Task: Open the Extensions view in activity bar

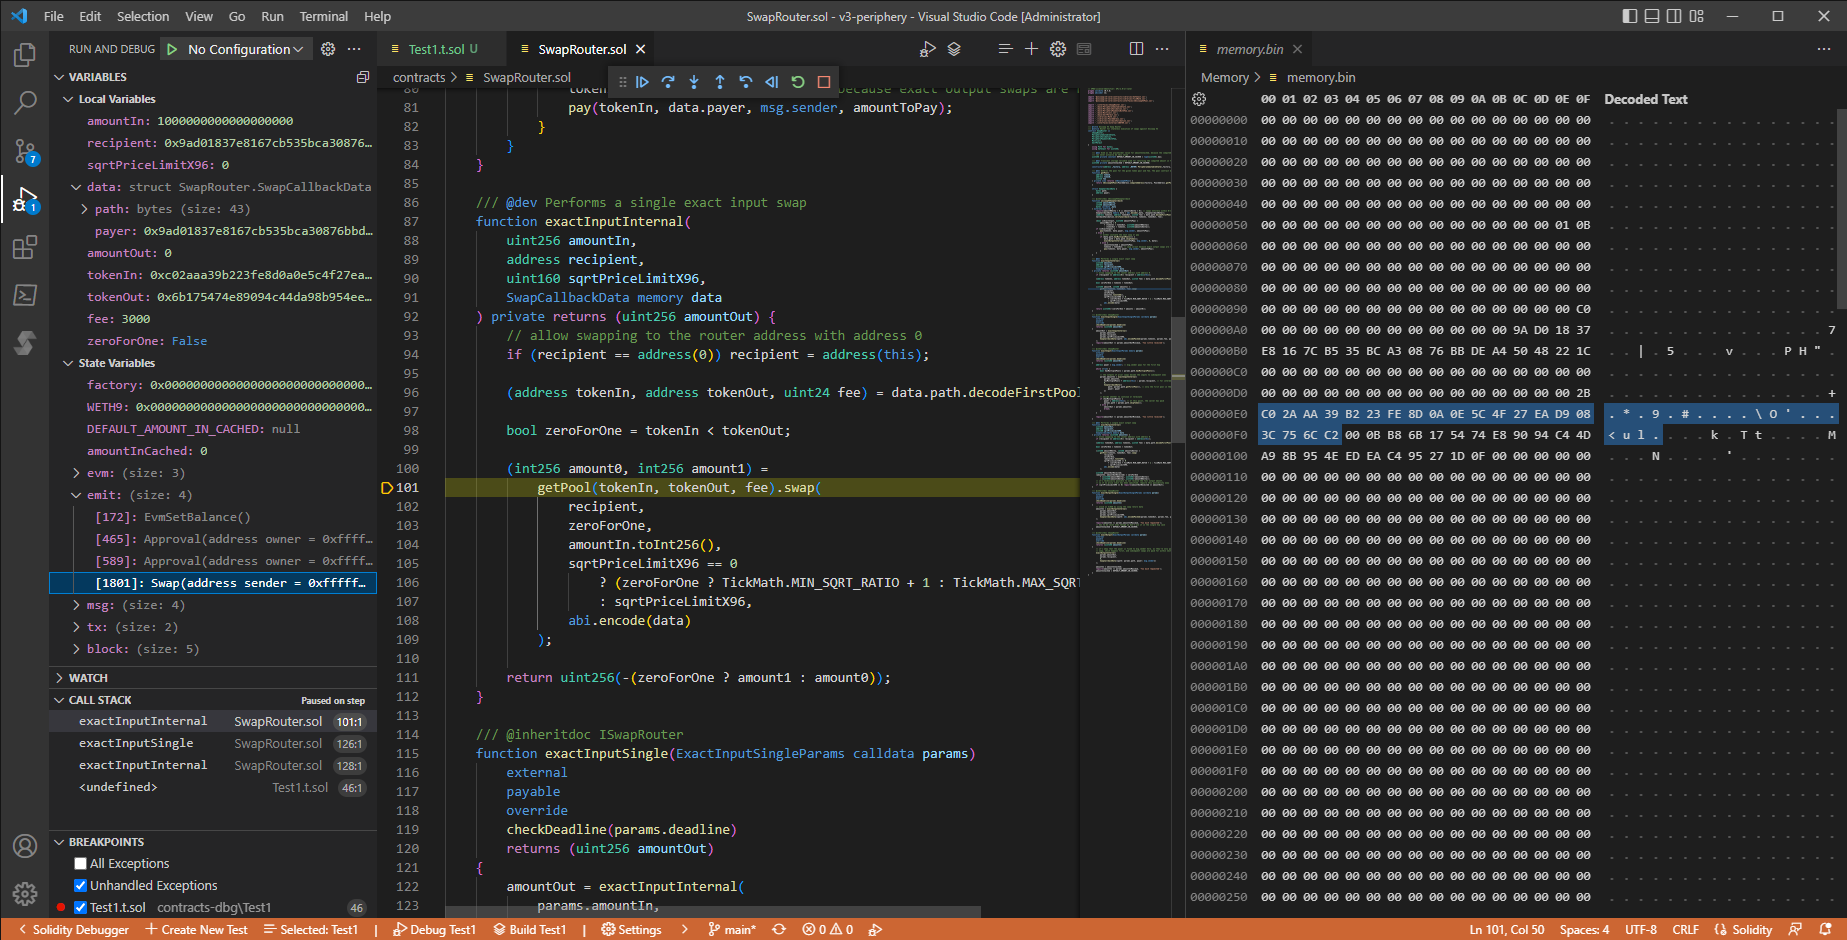Action: (25, 247)
